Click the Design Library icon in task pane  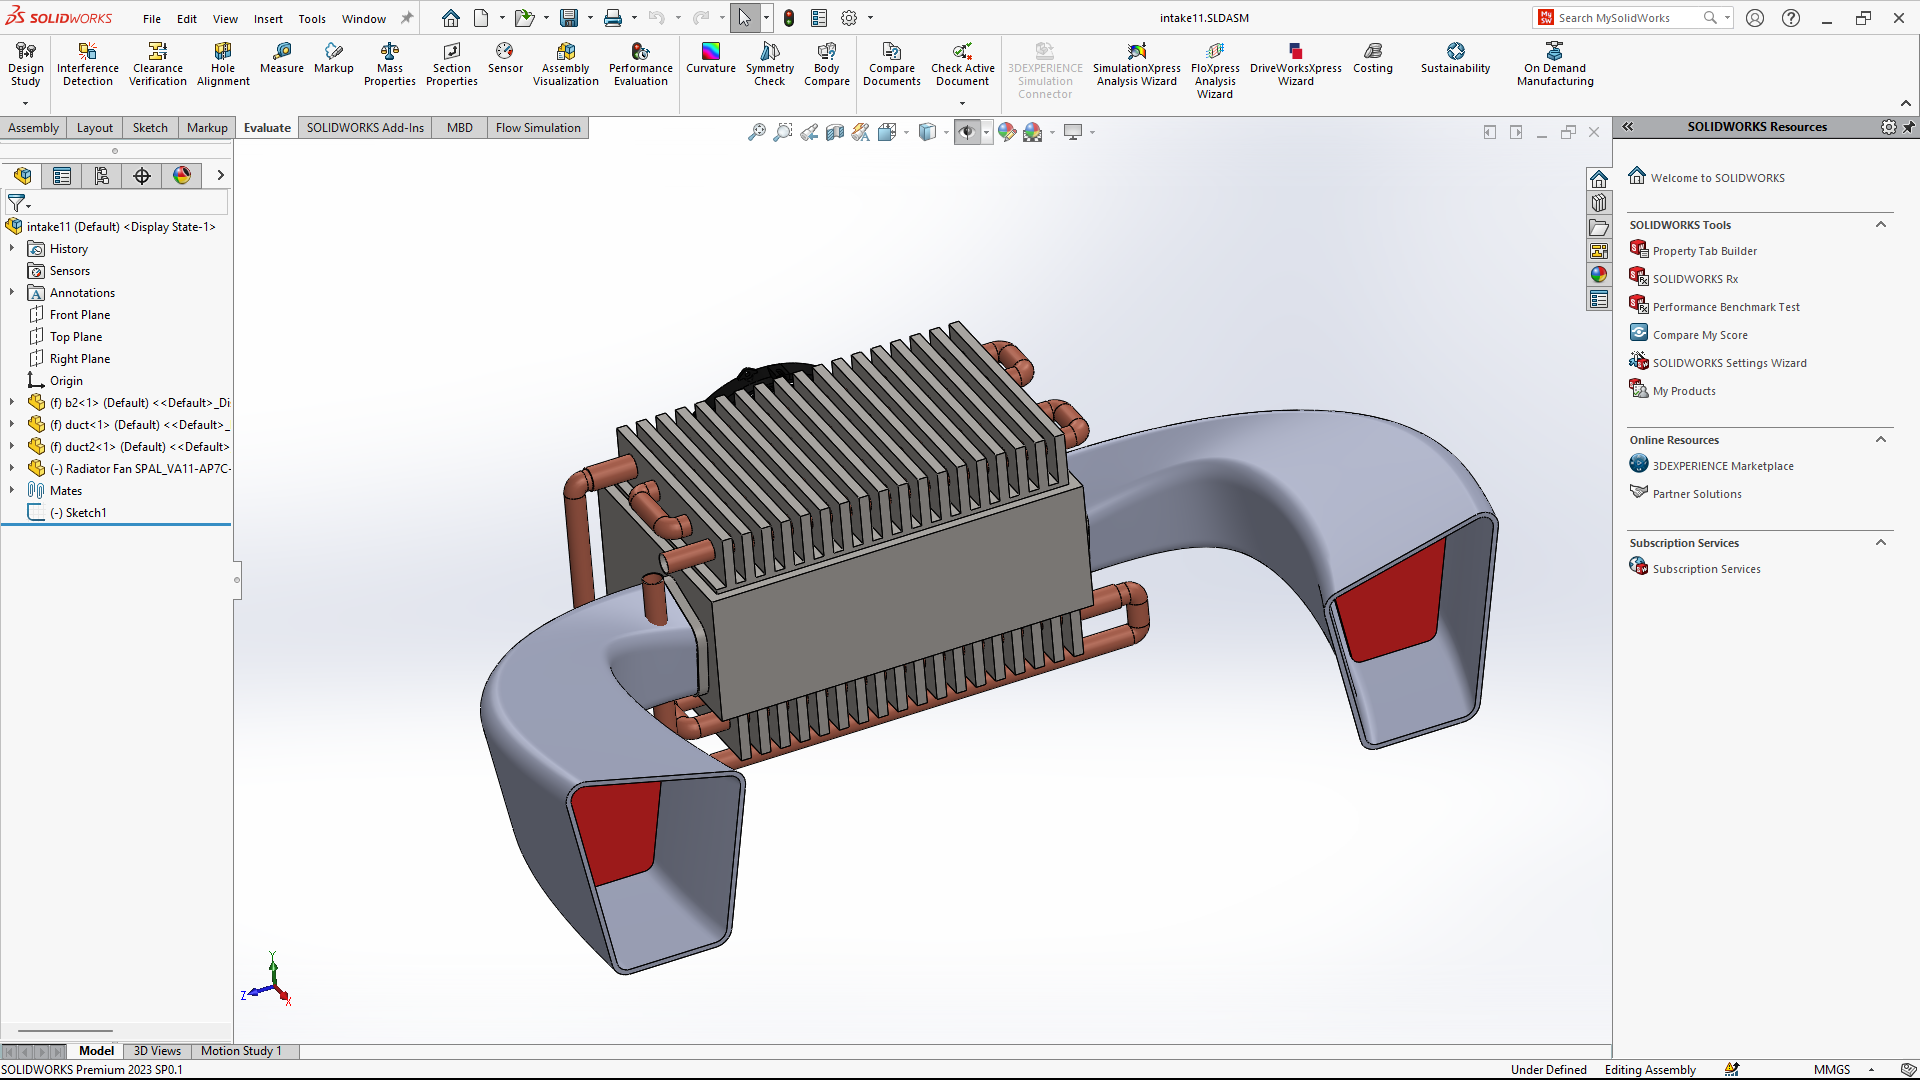(1598, 203)
